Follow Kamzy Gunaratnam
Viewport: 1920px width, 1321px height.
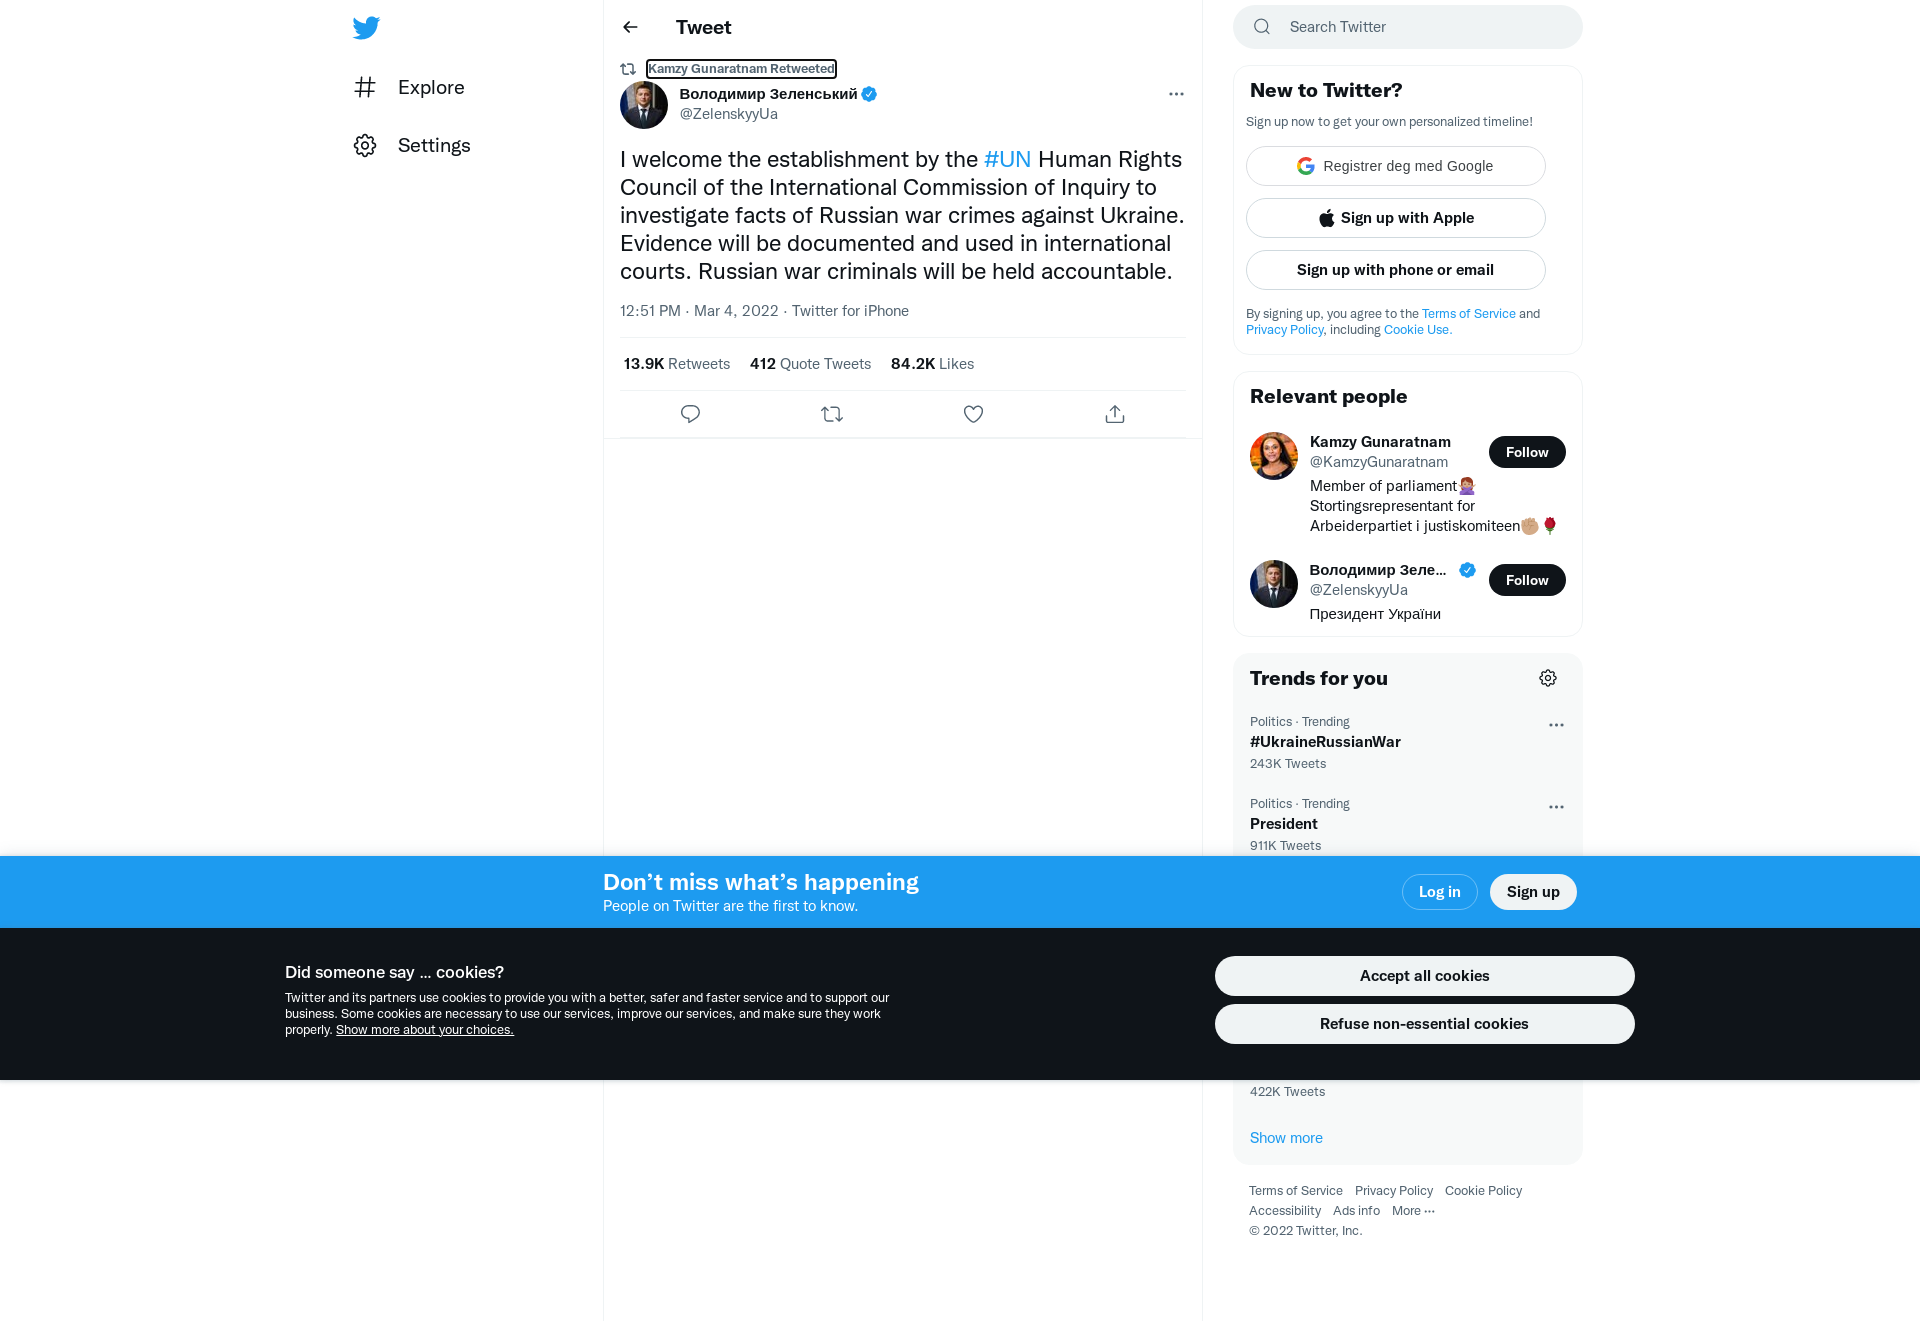coord(1527,452)
